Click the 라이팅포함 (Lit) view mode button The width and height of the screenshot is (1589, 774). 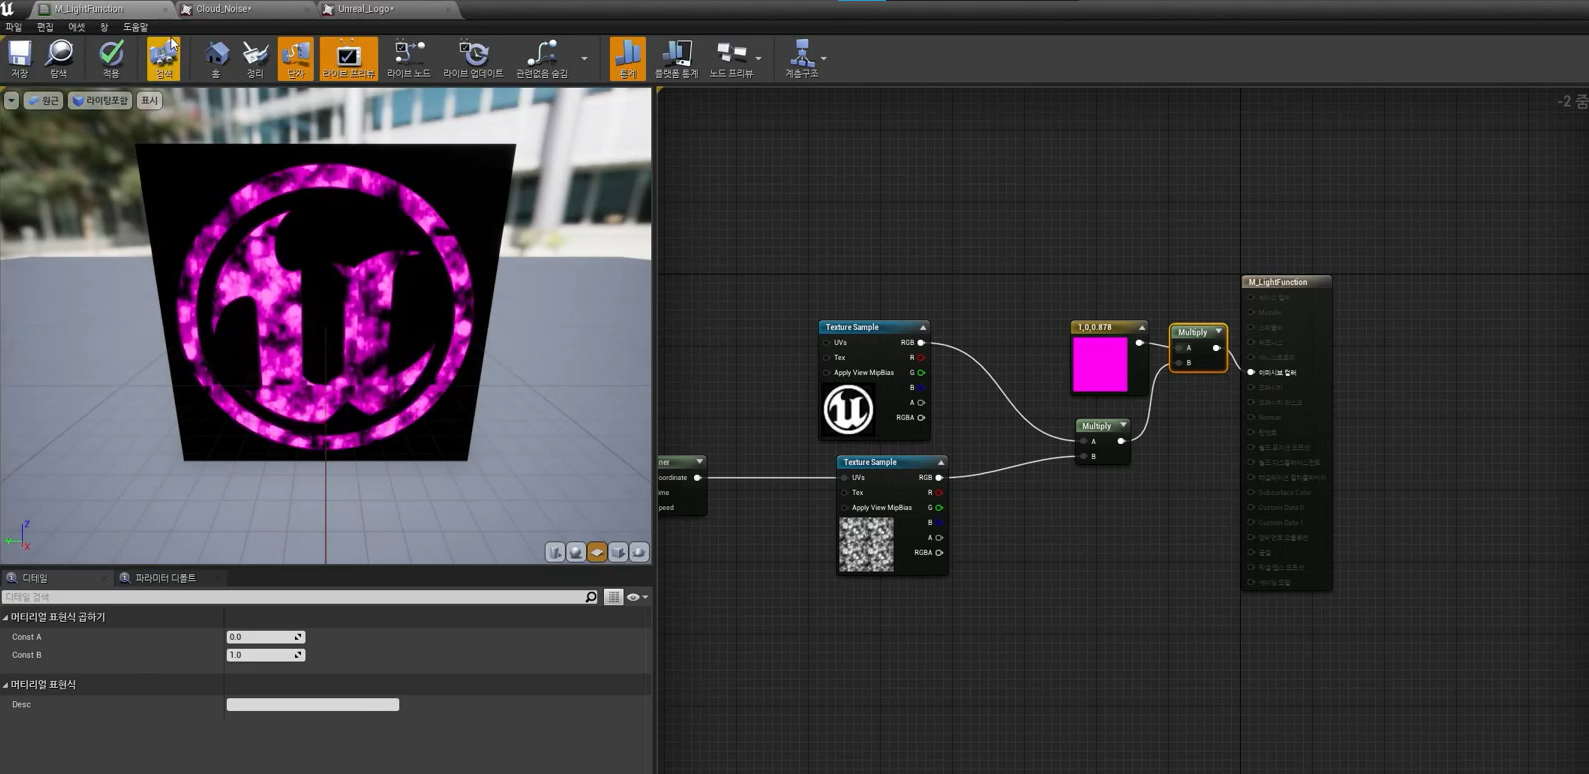[100, 100]
